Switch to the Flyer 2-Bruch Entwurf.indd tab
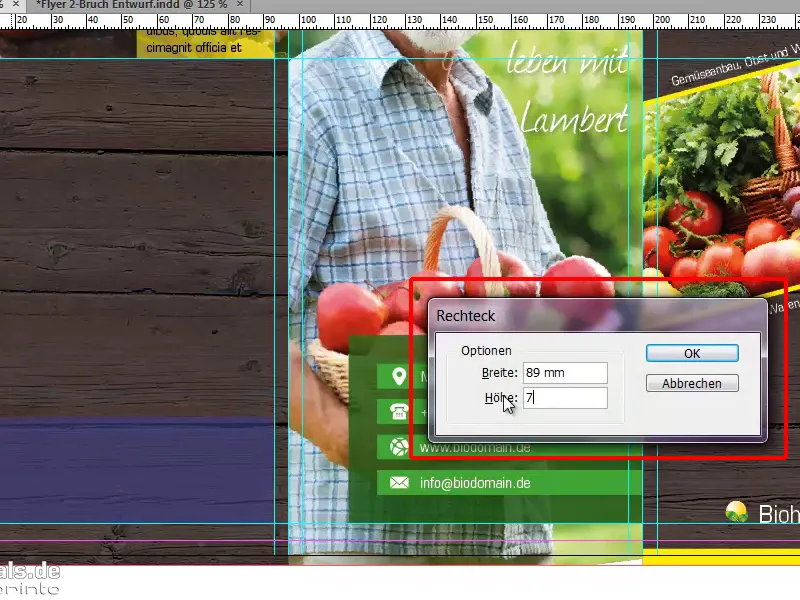Screen dimensions: 800x600 click(x=131, y=5)
